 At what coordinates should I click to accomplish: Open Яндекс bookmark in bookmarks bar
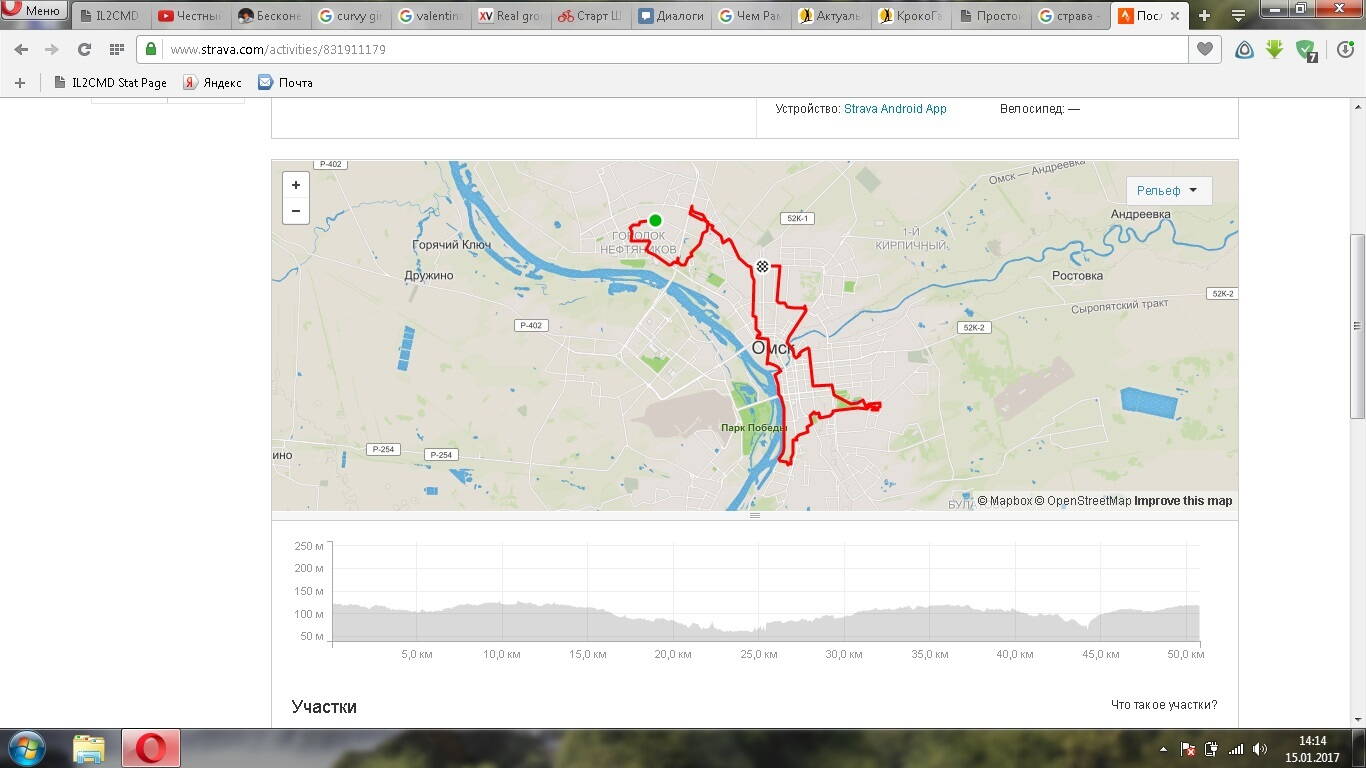point(212,83)
